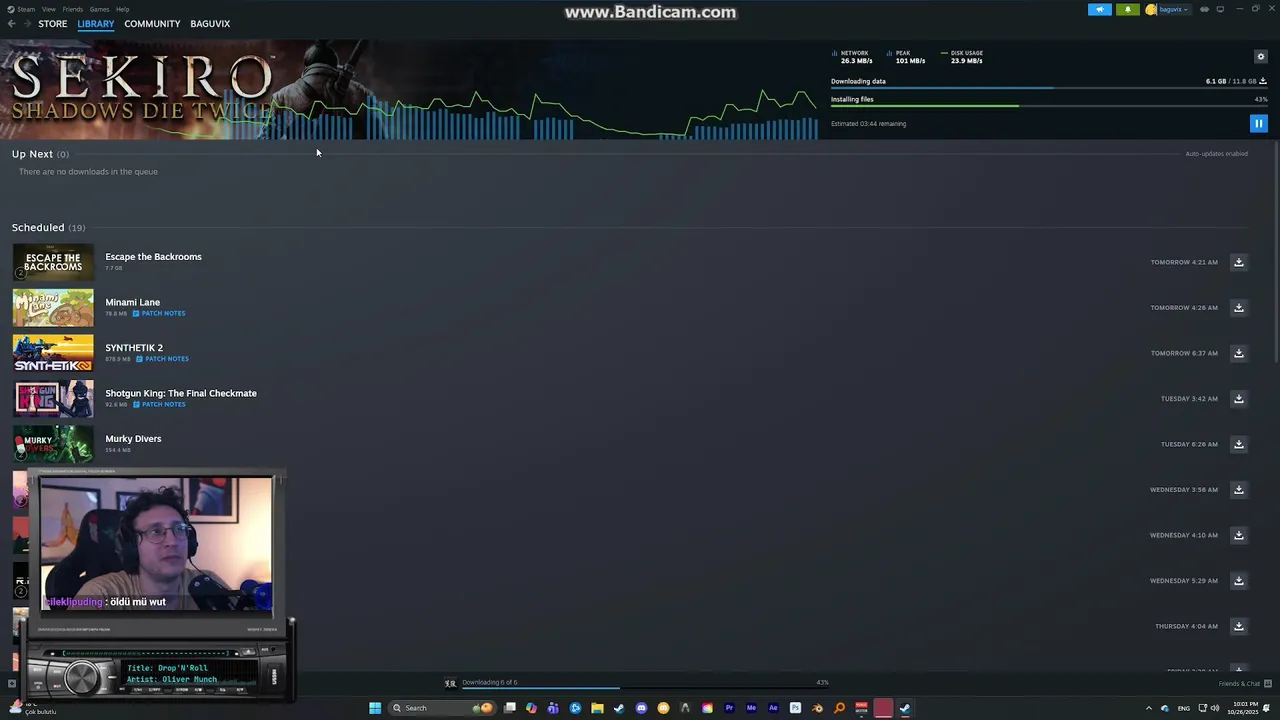
Task: Open Blender from the taskbar
Action: 818,708
